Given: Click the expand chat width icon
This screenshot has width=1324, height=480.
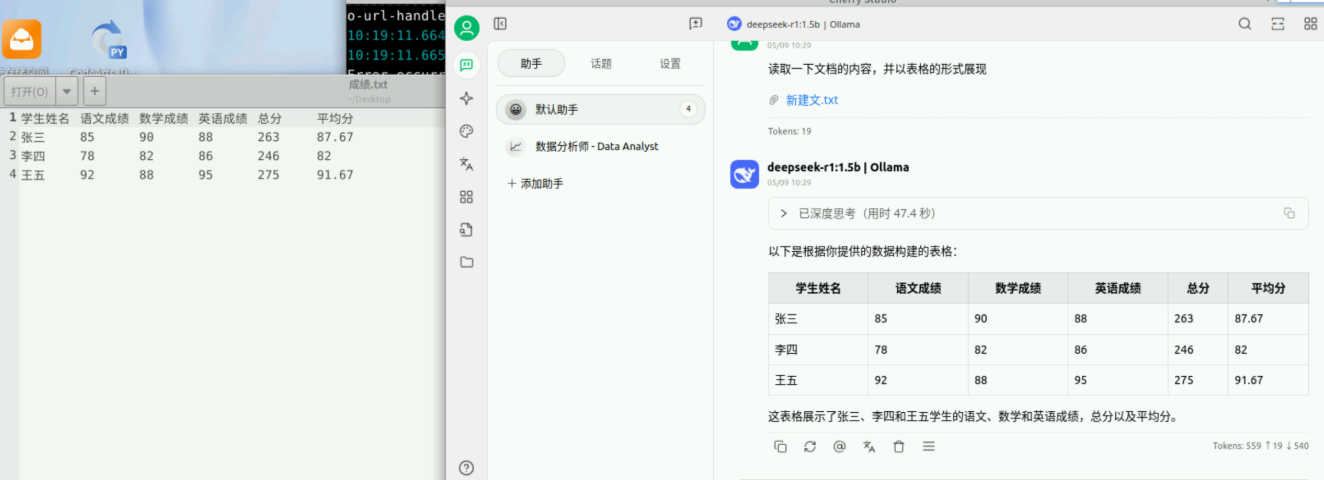Looking at the screenshot, I should coord(1278,24).
